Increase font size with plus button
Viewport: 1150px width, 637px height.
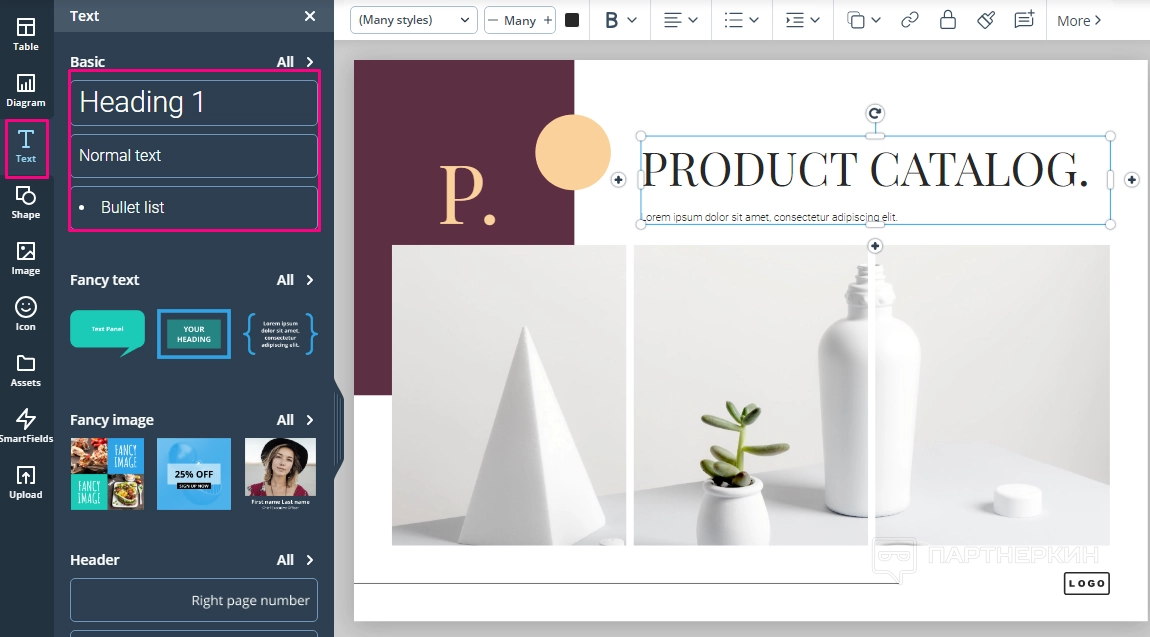point(547,20)
